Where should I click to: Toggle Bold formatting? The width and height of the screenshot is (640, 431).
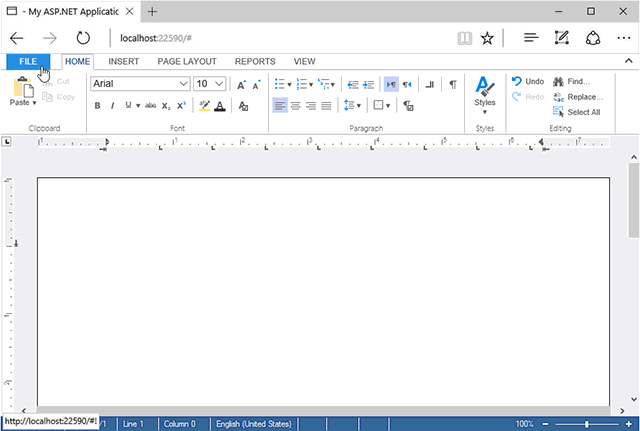click(x=97, y=106)
